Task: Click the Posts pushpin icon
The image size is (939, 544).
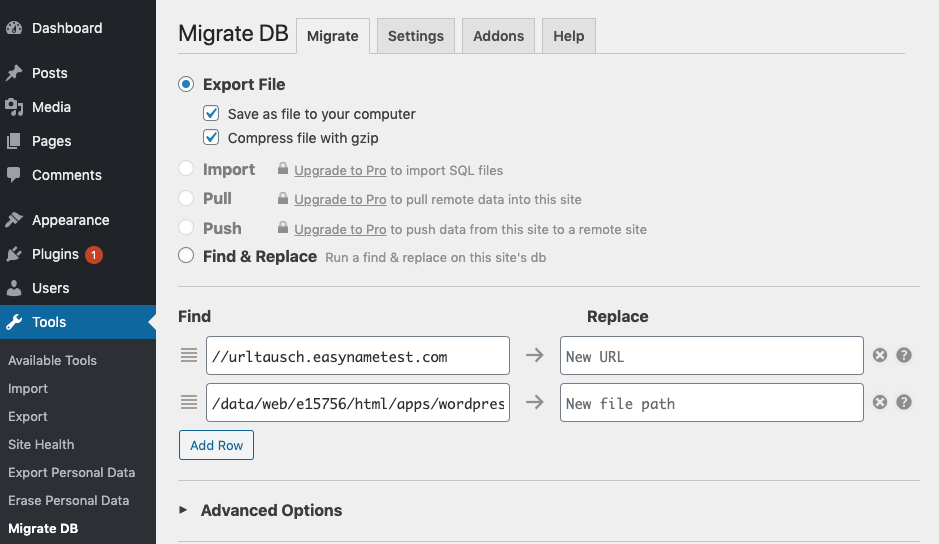Action: [x=14, y=73]
